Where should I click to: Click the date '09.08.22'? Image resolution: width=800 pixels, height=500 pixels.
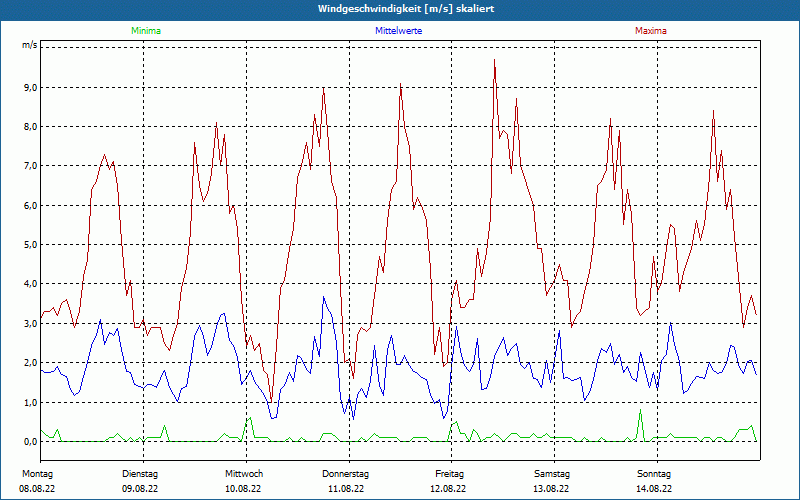tap(140, 489)
